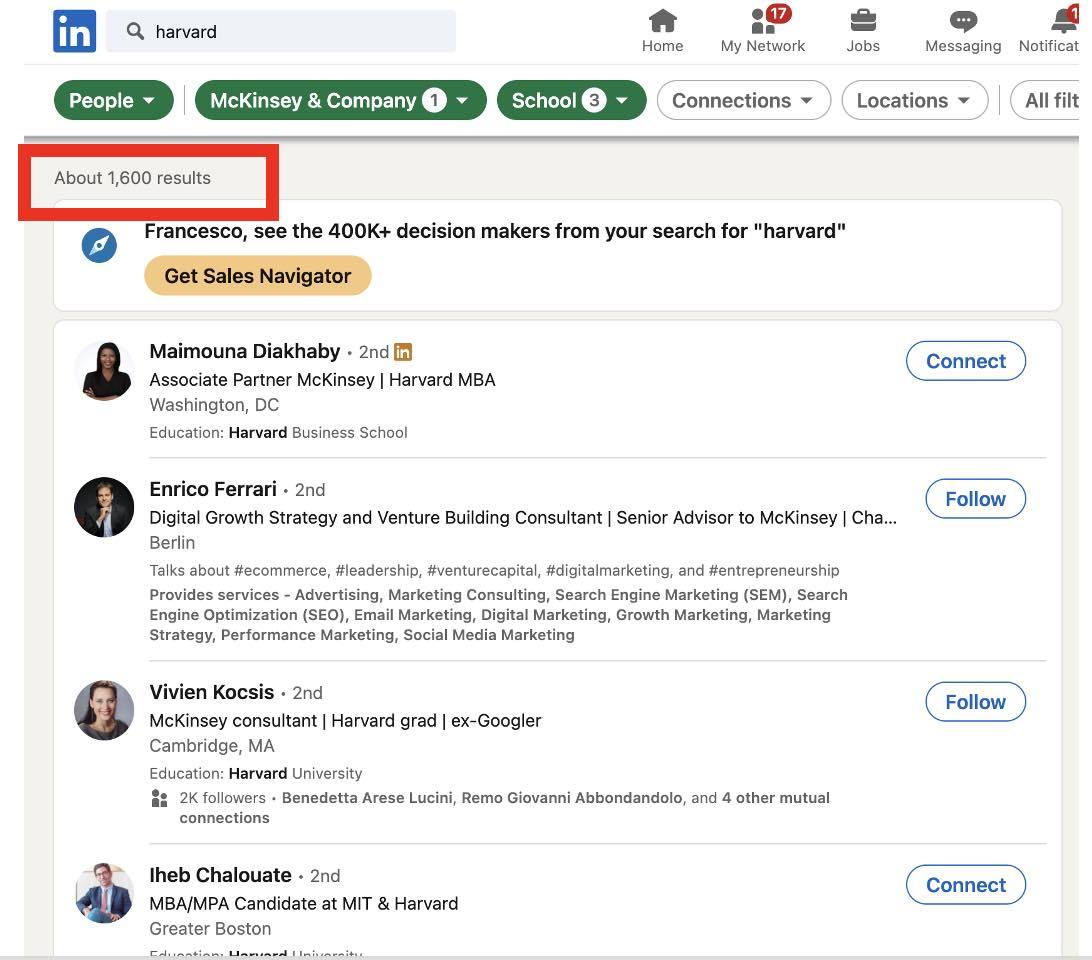Follow Enrico Ferrari
Viewport: 1092px width, 960px height.
point(976,499)
